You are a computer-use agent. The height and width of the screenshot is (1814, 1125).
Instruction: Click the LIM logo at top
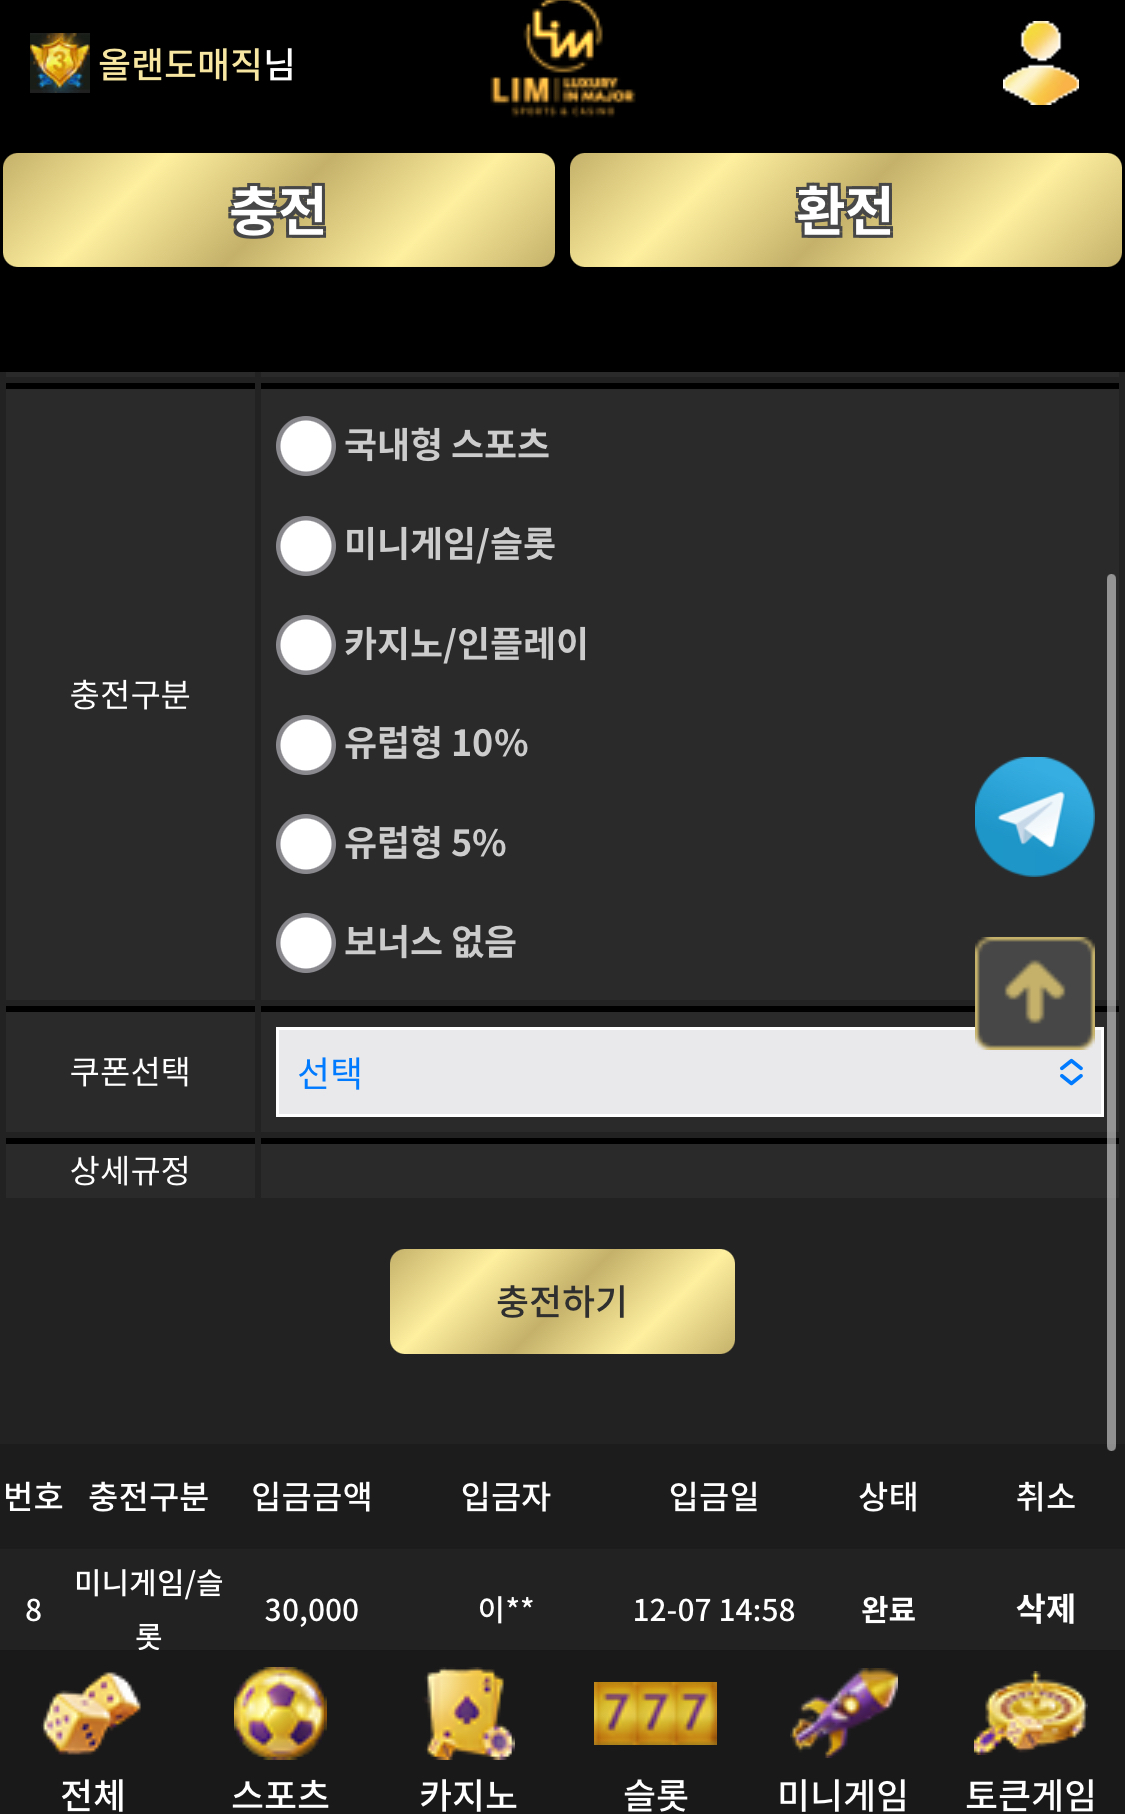tap(562, 62)
